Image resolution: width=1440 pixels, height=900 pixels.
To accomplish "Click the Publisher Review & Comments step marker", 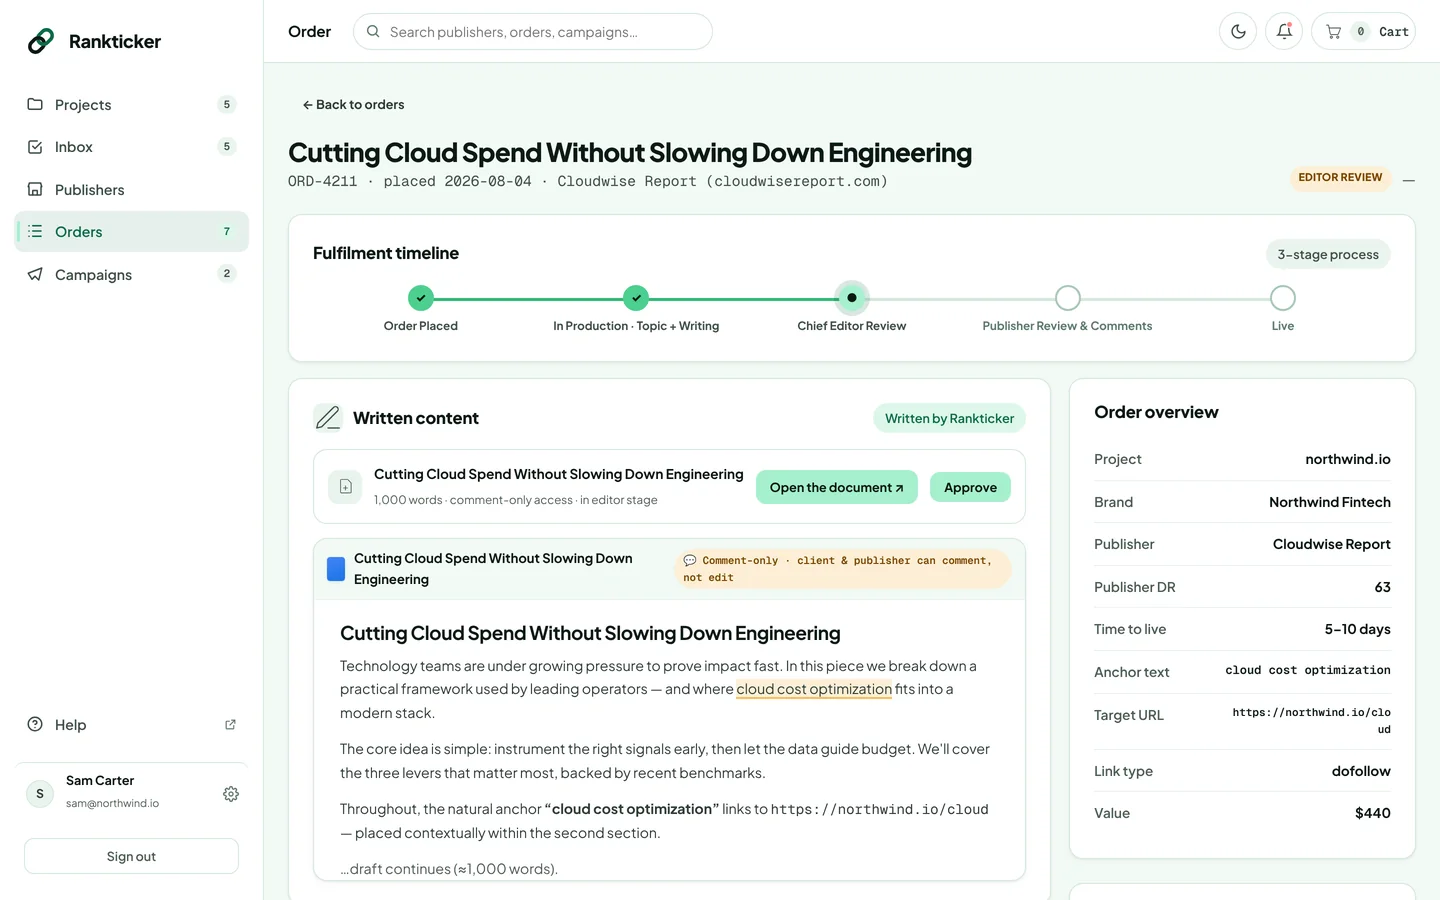I will coord(1068,298).
